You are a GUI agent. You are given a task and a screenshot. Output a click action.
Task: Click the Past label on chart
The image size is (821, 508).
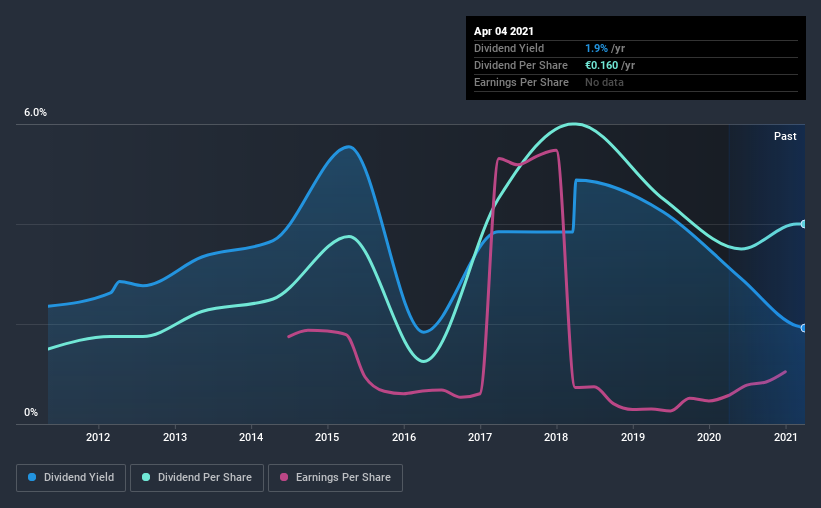click(785, 136)
